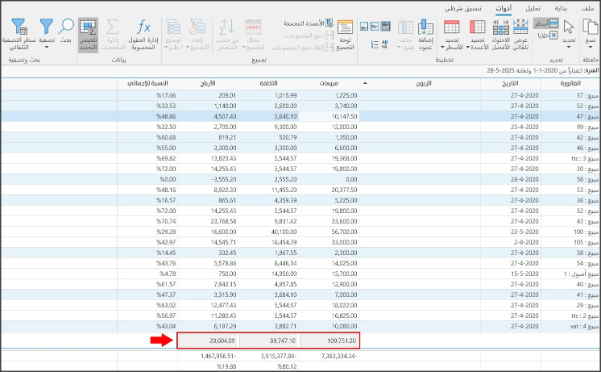The image size is (601, 372).
Task: Click the Merge Groups (دمج المجموعات) icon
Action: [x=329, y=36]
